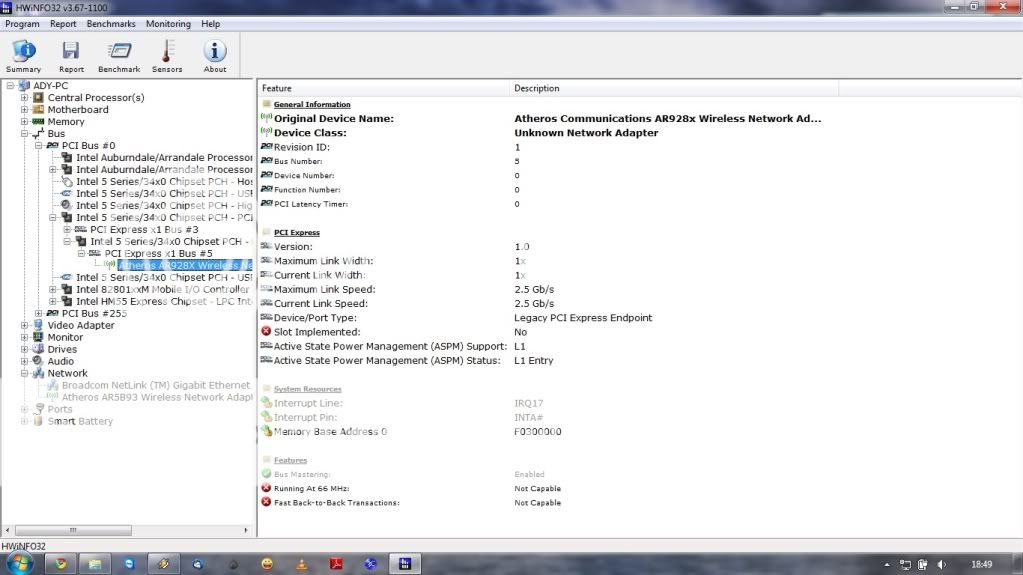Screen dimensions: 1023x575
Task: Collapse PCI Express x1 Bus #5
Action: 82,253
